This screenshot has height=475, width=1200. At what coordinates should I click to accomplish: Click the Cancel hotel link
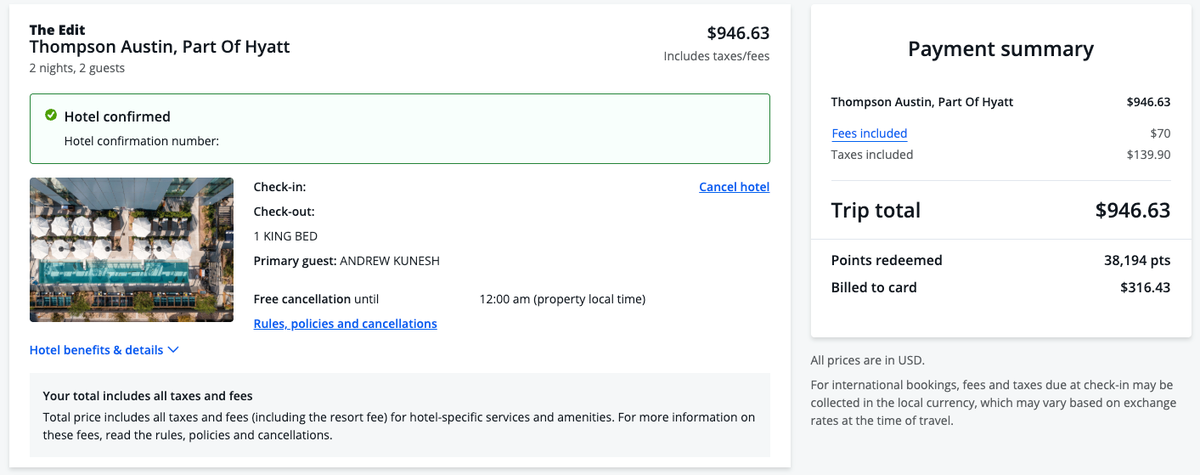point(734,187)
